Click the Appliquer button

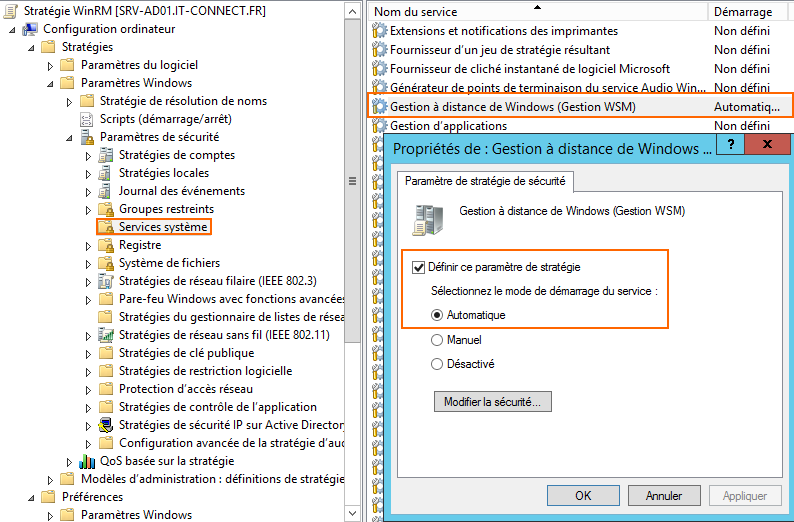pyautogui.click(x=745, y=496)
